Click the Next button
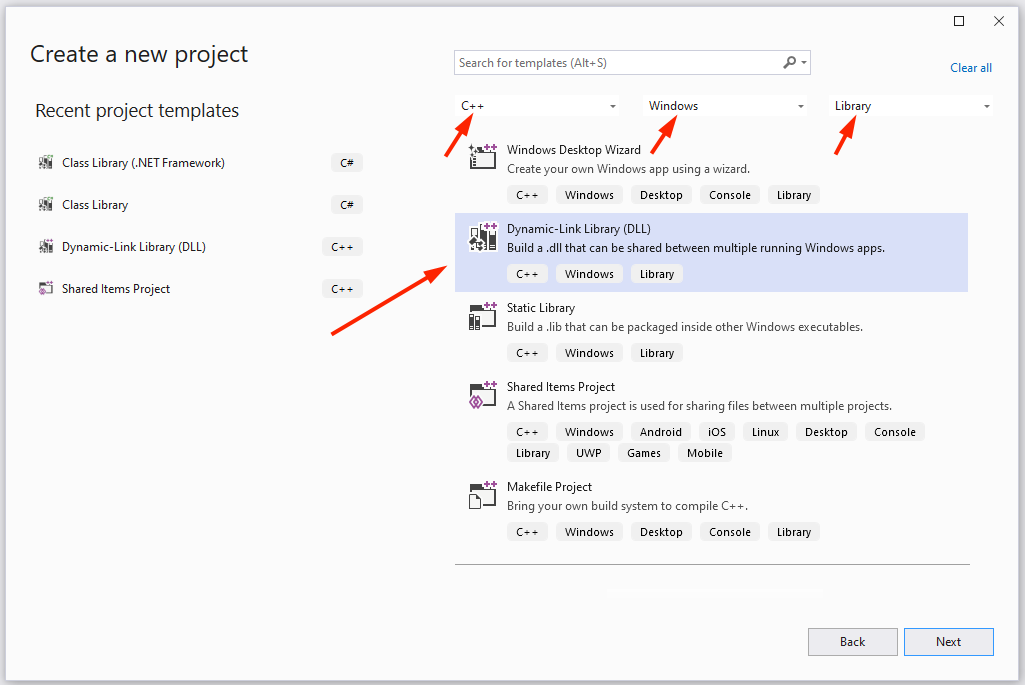Screen dimensions: 1025x685 click(x=949, y=642)
